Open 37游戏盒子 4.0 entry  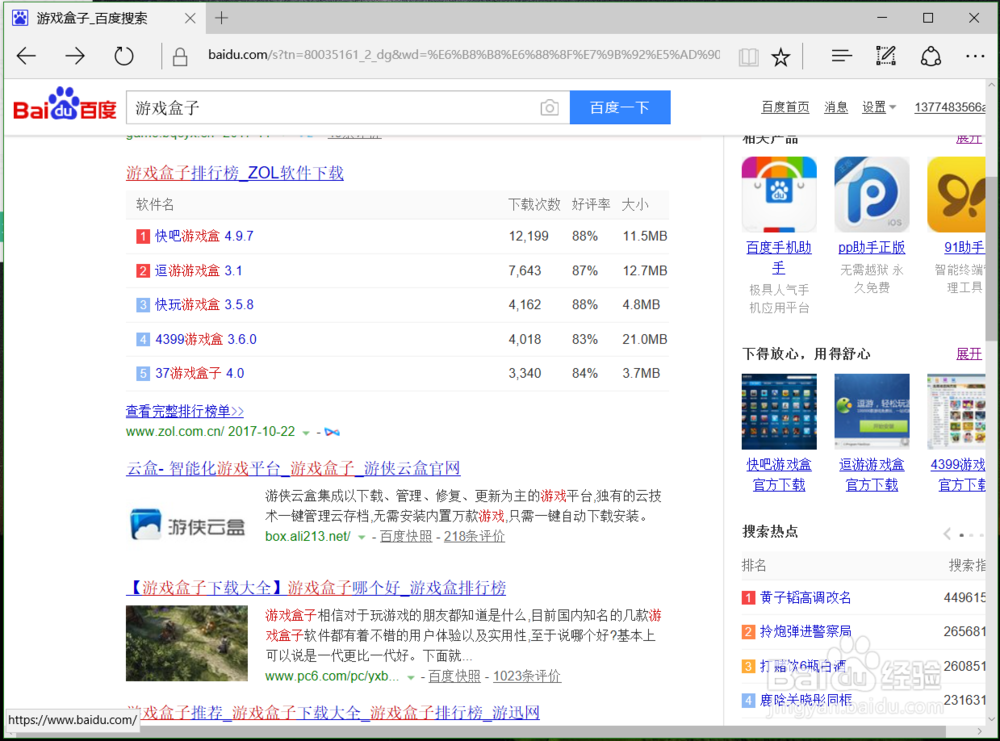[200, 374]
